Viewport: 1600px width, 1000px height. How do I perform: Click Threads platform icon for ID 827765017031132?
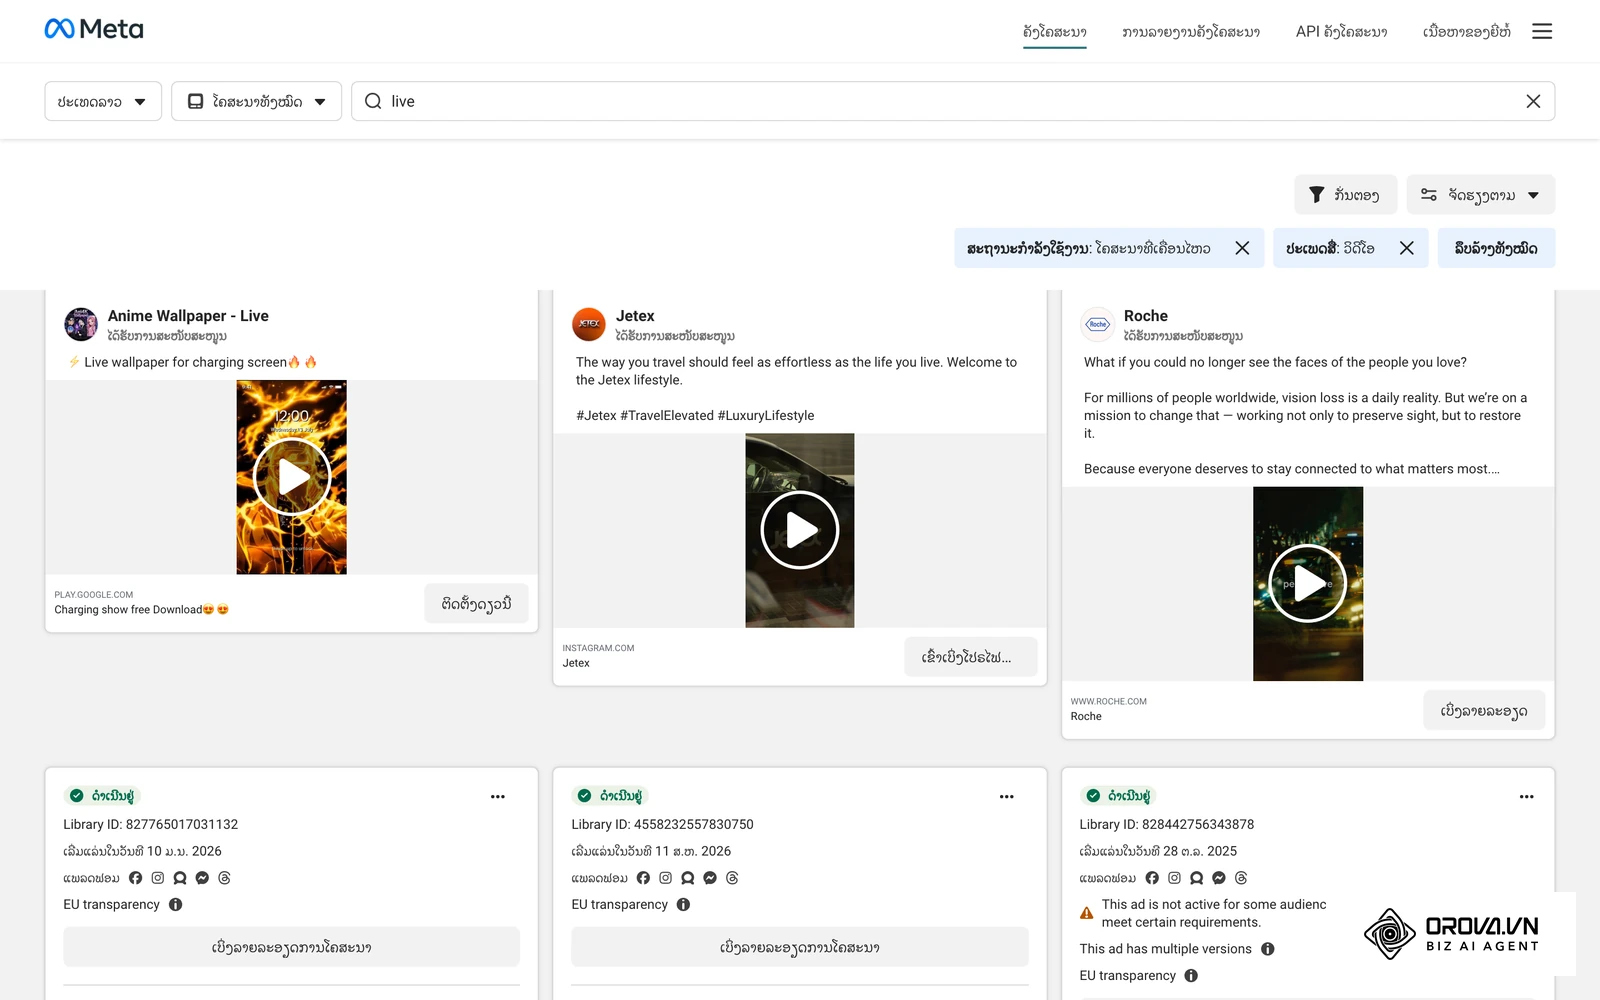point(224,878)
